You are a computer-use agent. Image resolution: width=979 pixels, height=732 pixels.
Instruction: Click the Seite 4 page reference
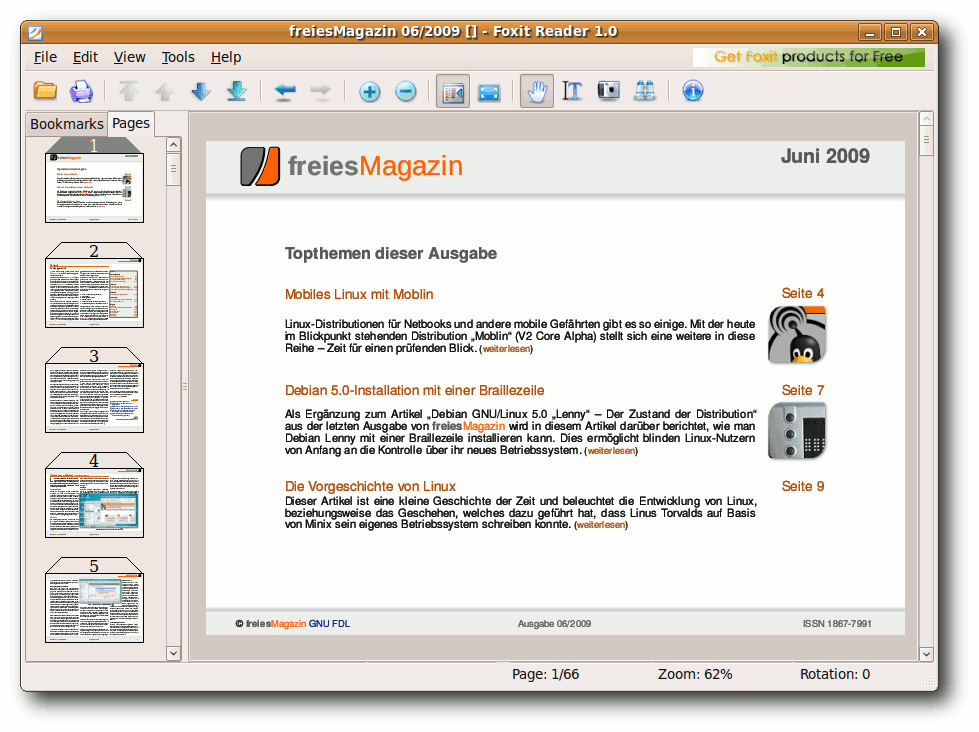803,294
